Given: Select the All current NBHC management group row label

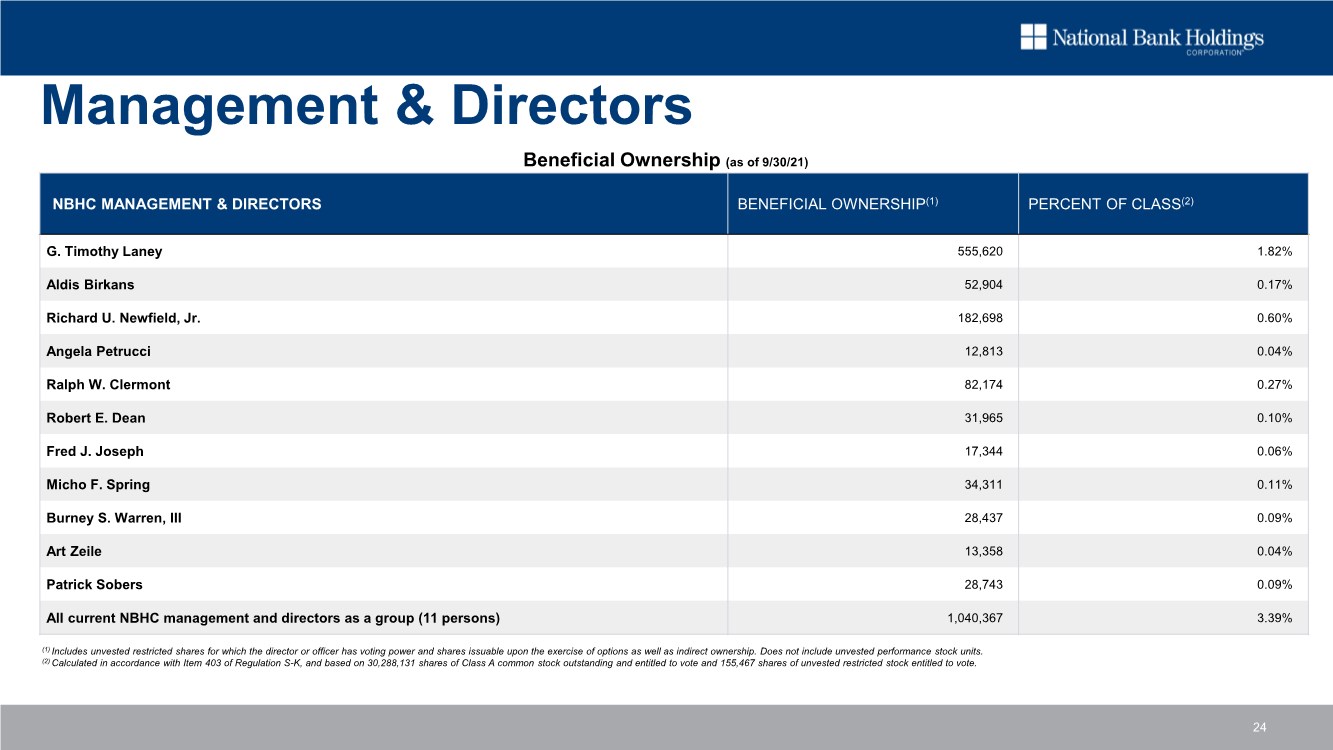Looking at the screenshot, I should (x=273, y=617).
